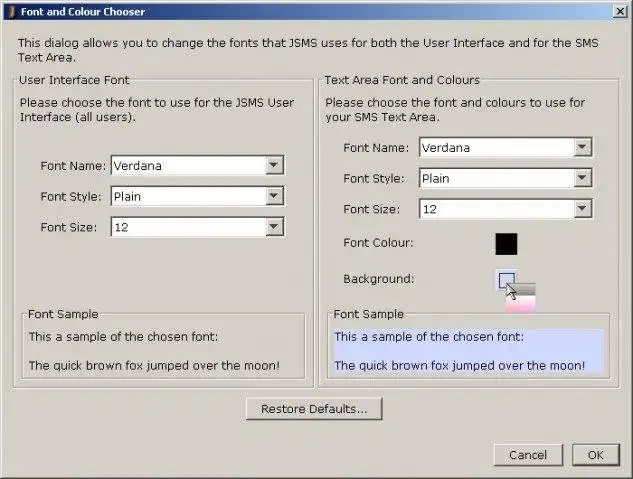Expand User Interface Font Name dropdown arrow
Viewport: 633px width, 479px height.
pos(274,166)
